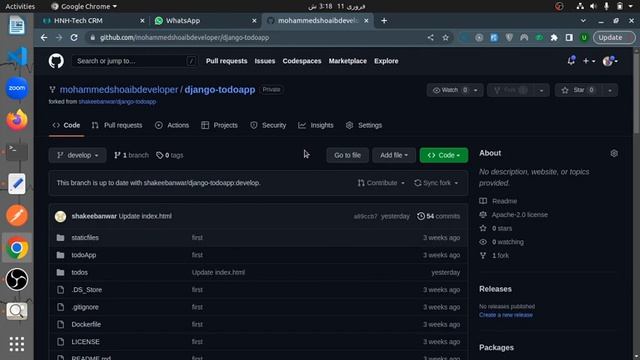View the 0 tags link

click(x=170, y=156)
